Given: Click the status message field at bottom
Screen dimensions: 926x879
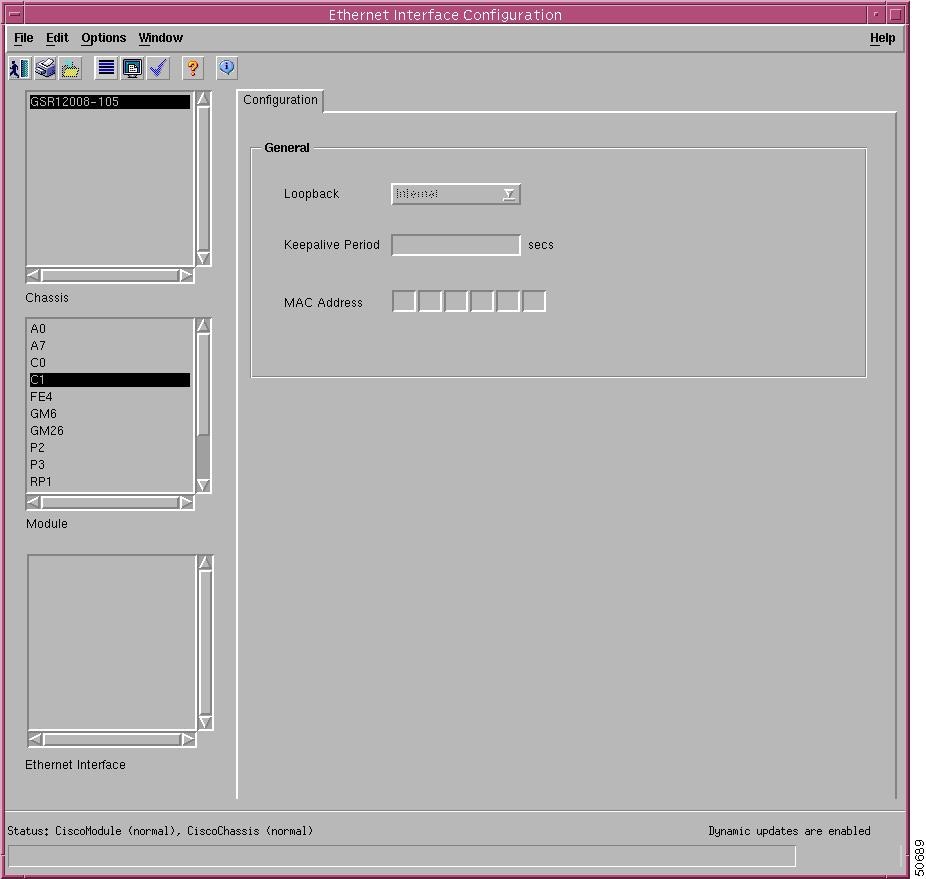Looking at the screenshot, I should point(402,857).
